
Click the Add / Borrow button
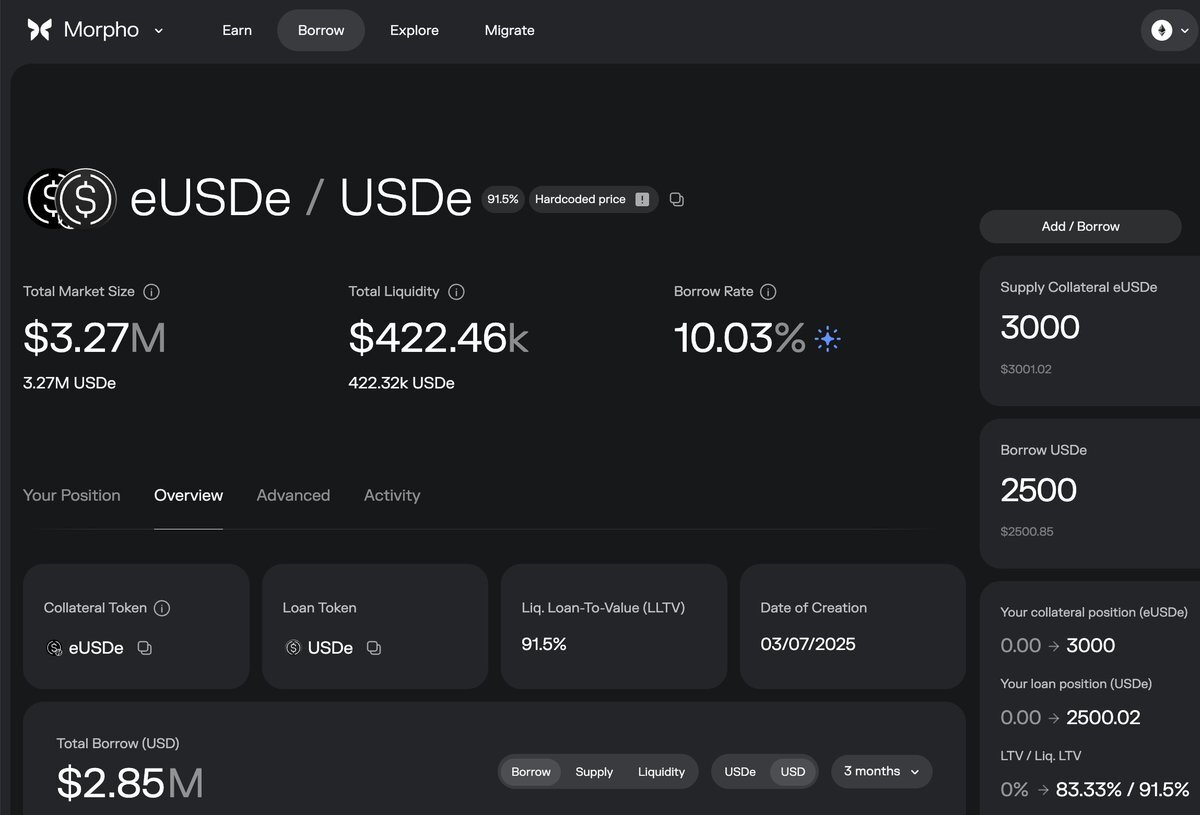[1080, 226]
